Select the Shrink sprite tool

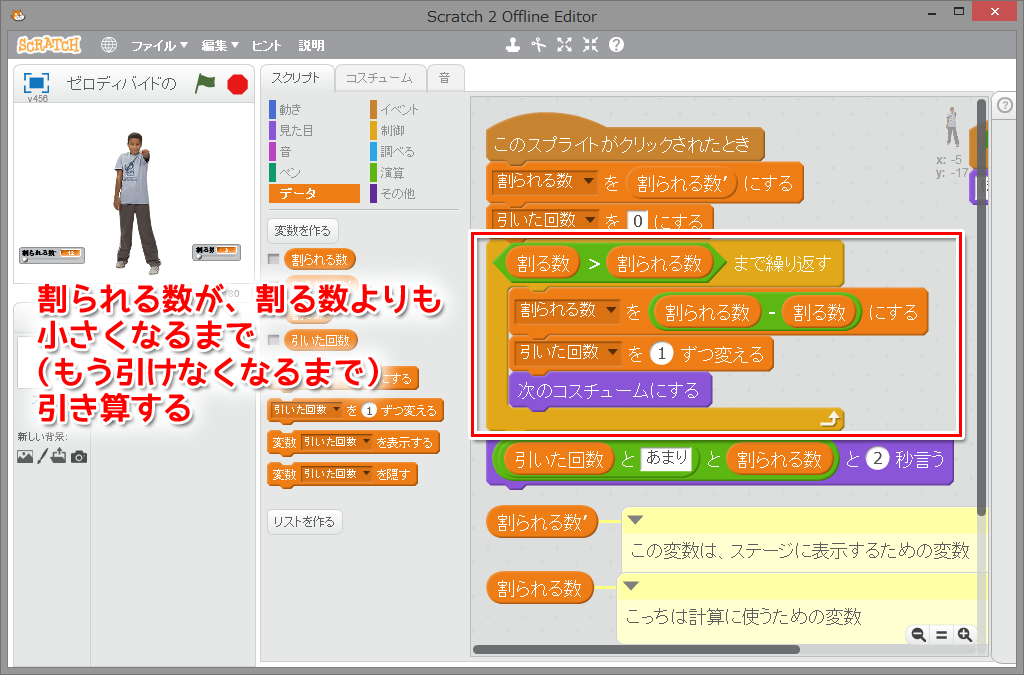point(590,45)
